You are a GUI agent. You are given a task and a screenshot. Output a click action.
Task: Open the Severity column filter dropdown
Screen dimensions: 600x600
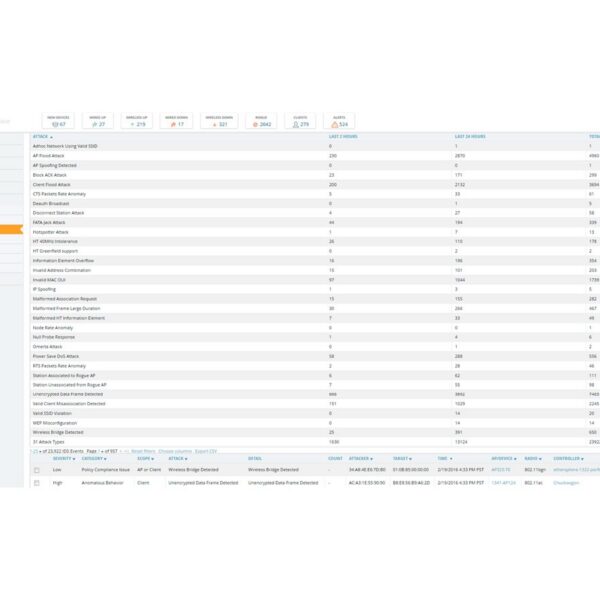63,458
